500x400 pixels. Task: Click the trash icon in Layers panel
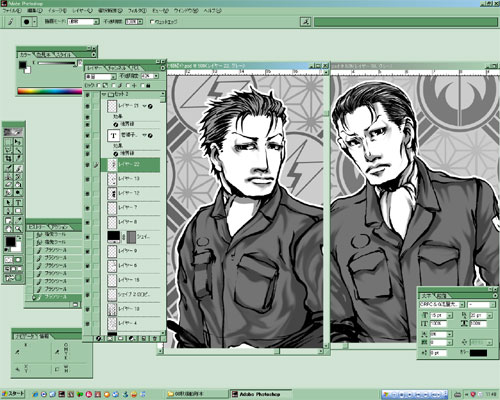point(155,338)
